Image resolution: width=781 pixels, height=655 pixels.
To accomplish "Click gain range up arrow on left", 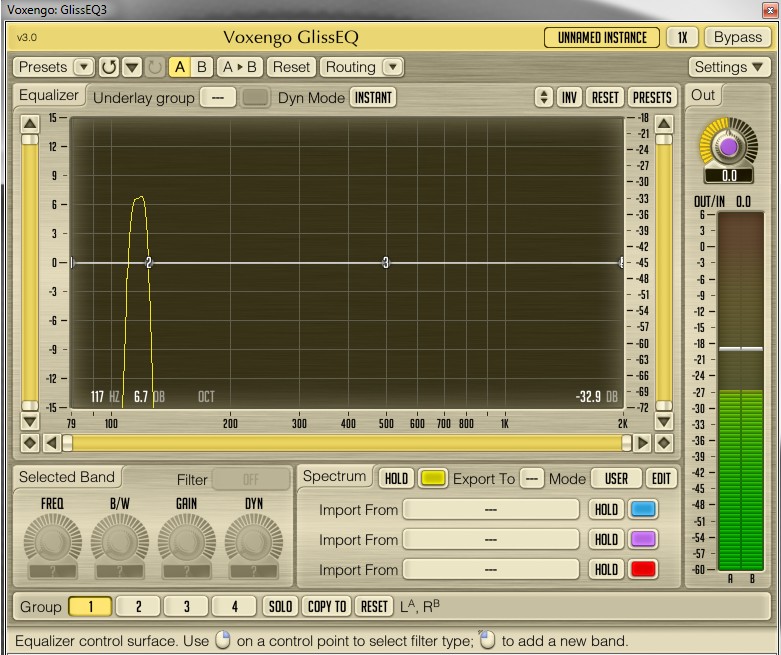I will pyautogui.click(x=30, y=124).
